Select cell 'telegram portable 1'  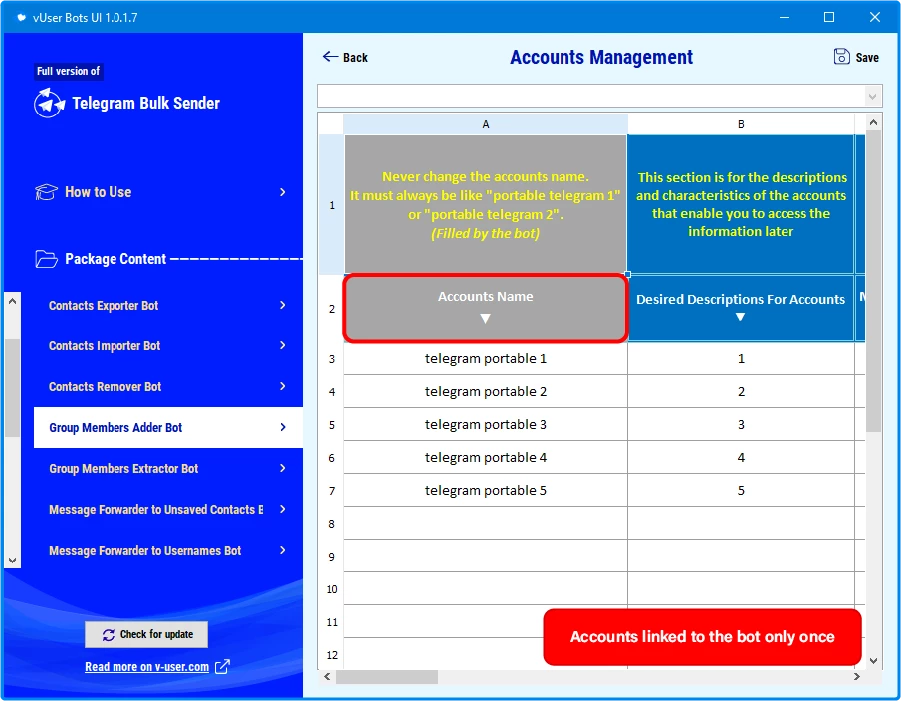(x=486, y=359)
